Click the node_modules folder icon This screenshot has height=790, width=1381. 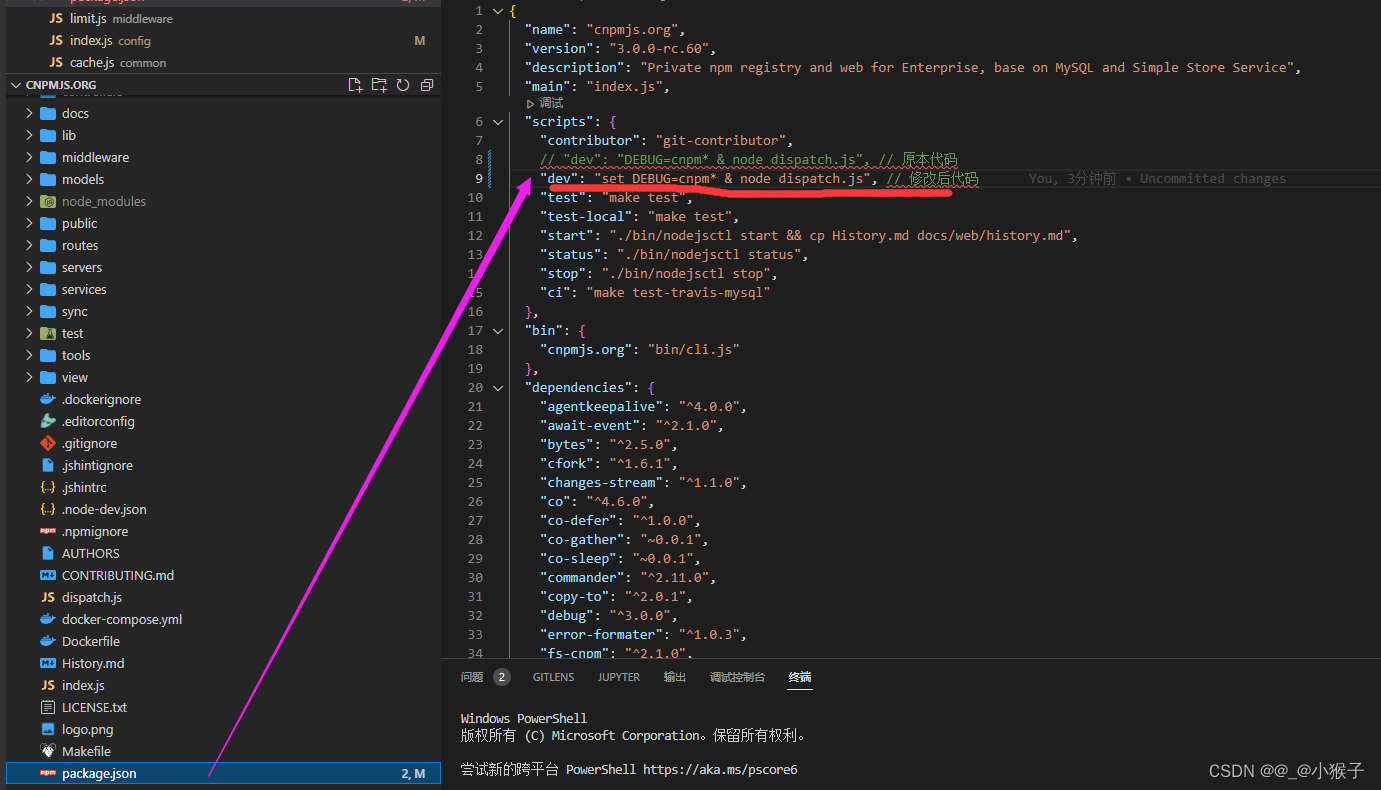[x=48, y=201]
